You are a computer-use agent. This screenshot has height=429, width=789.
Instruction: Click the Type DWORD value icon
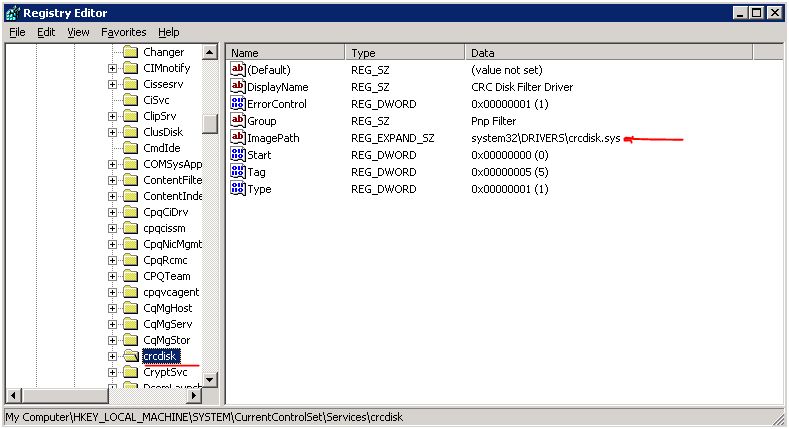(238, 189)
